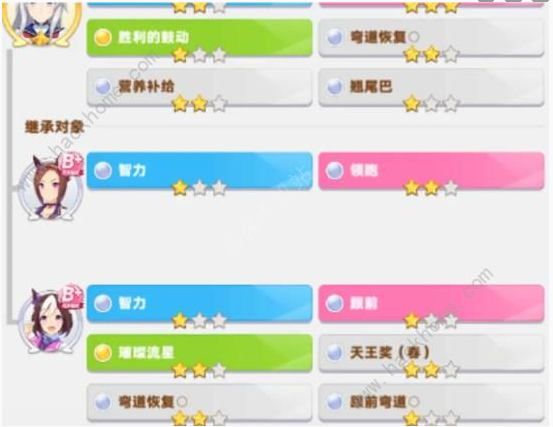Click the gold orb on 璀璨流星

coord(103,352)
